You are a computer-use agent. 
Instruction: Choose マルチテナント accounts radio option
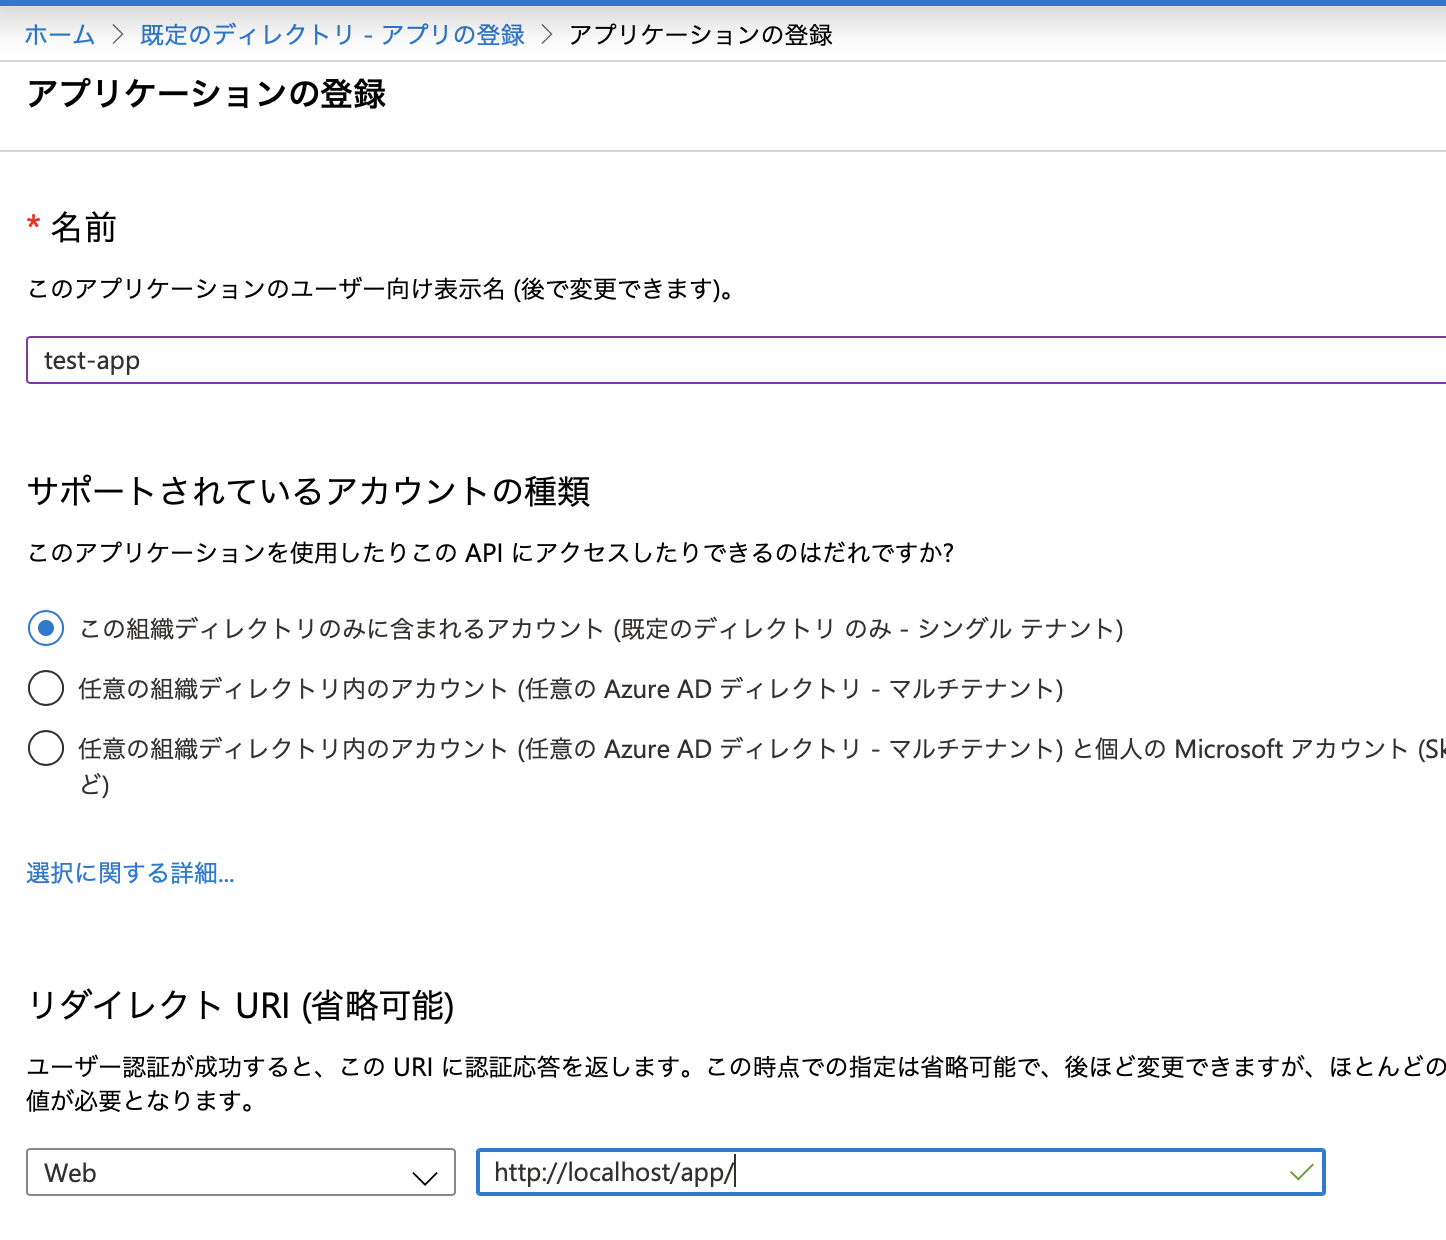point(45,688)
